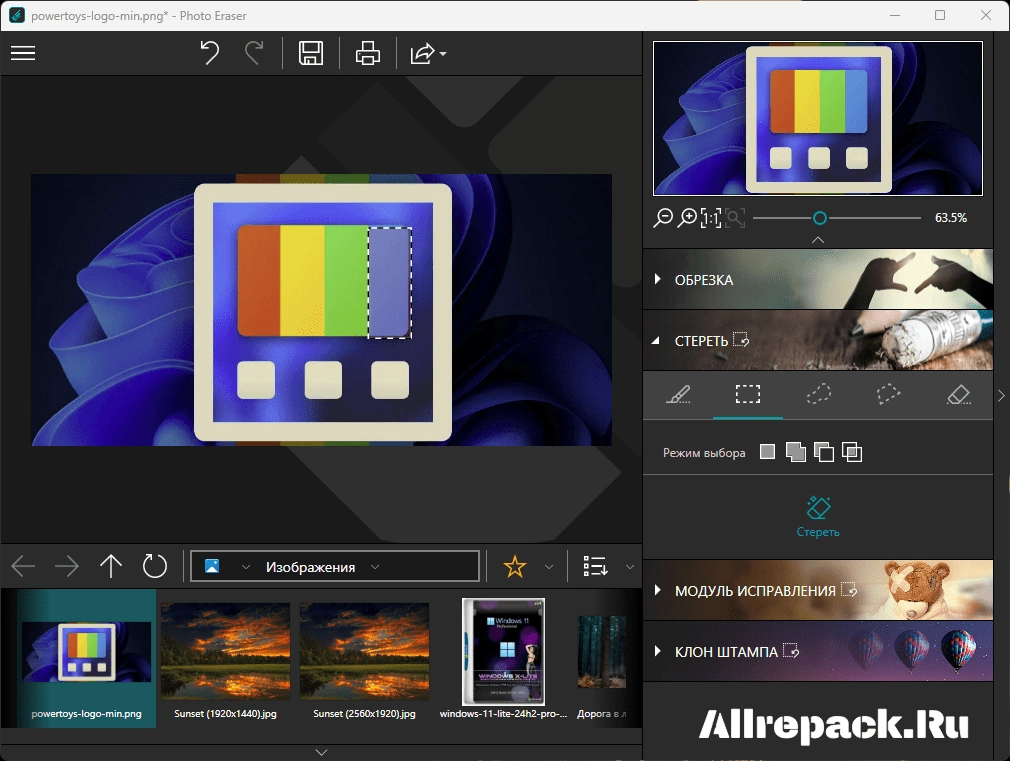Minimize the Photo Eraser window
The width and height of the screenshot is (1010, 761).
click(x=895, y=15)
